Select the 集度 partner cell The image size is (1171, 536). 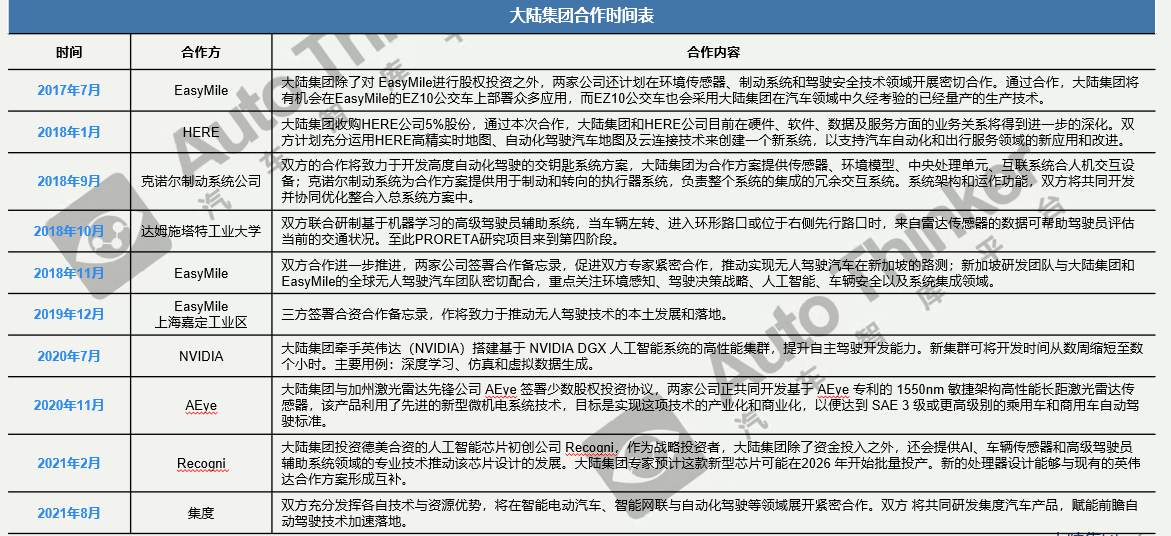pyautogui.click(x=201, y=513)
